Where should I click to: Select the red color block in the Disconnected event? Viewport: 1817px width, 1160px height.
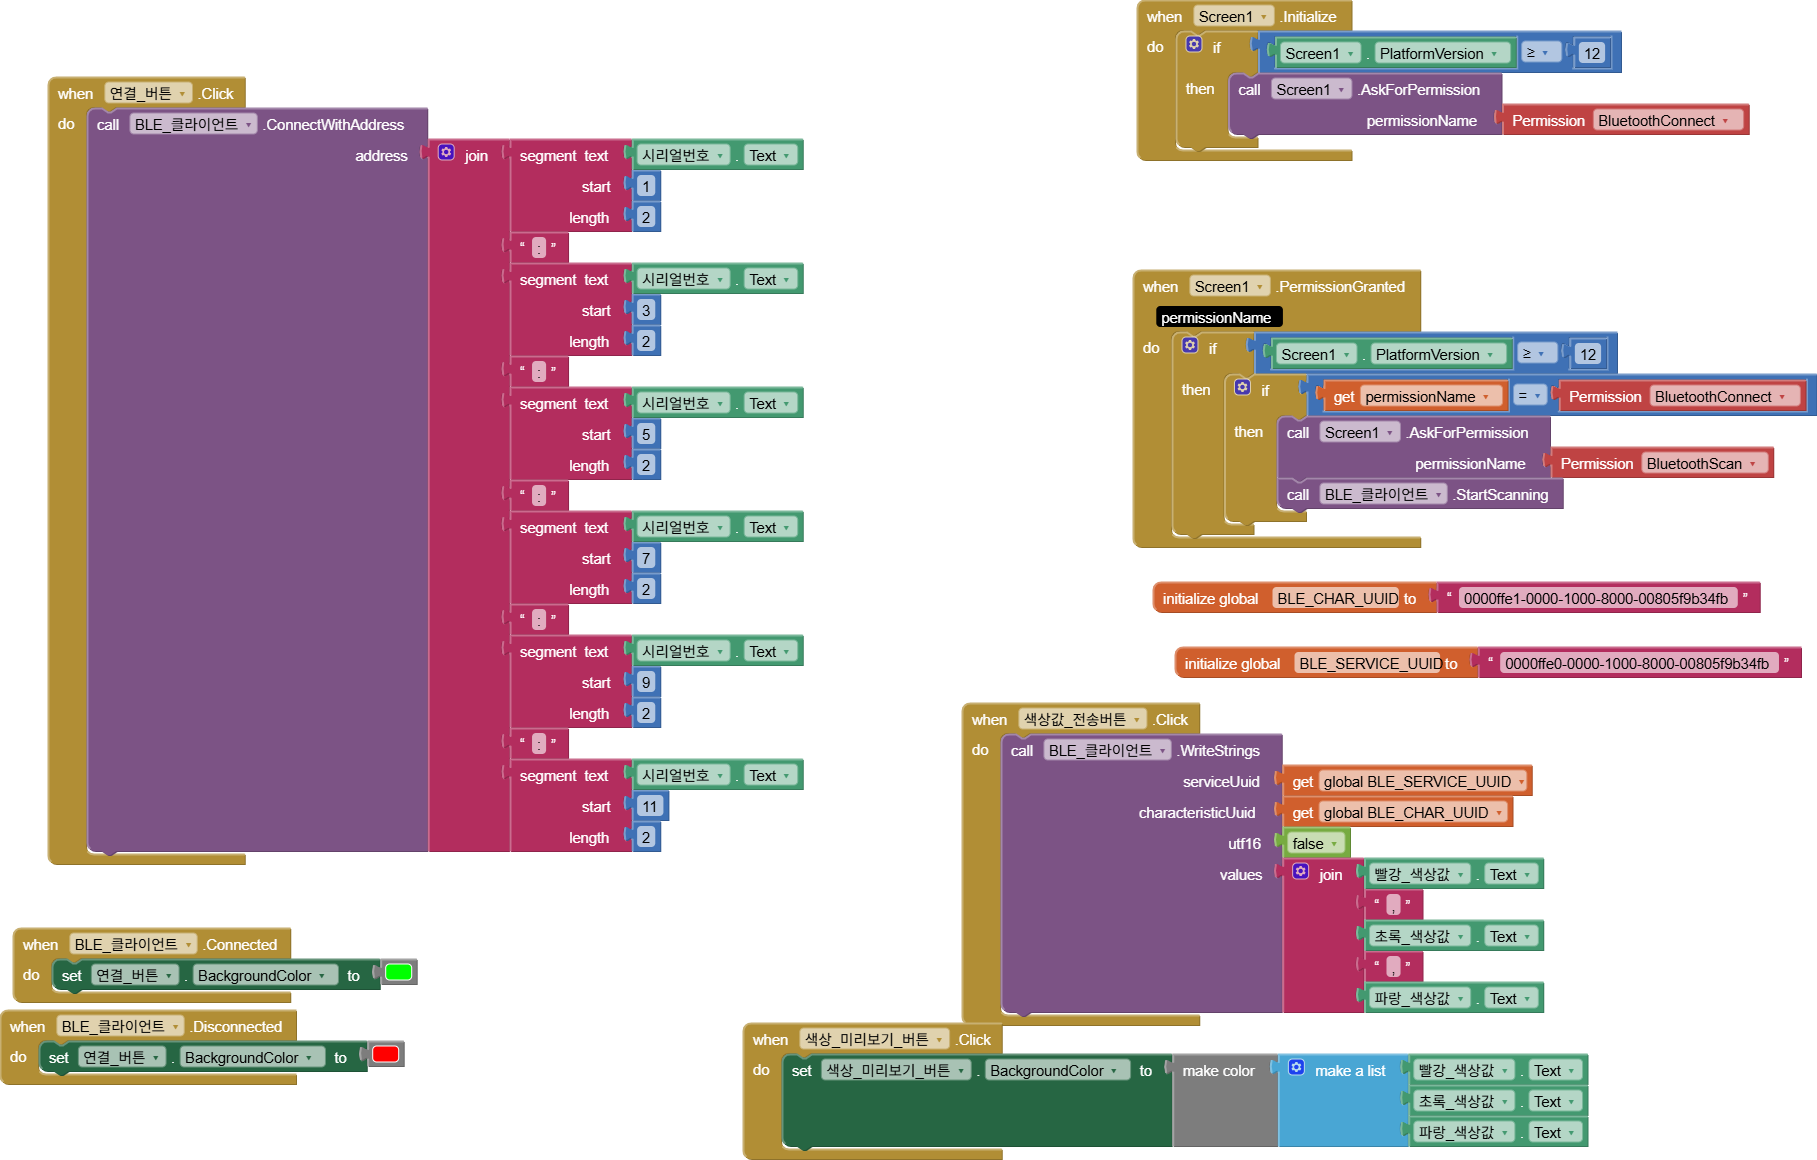coord(385,1054)
